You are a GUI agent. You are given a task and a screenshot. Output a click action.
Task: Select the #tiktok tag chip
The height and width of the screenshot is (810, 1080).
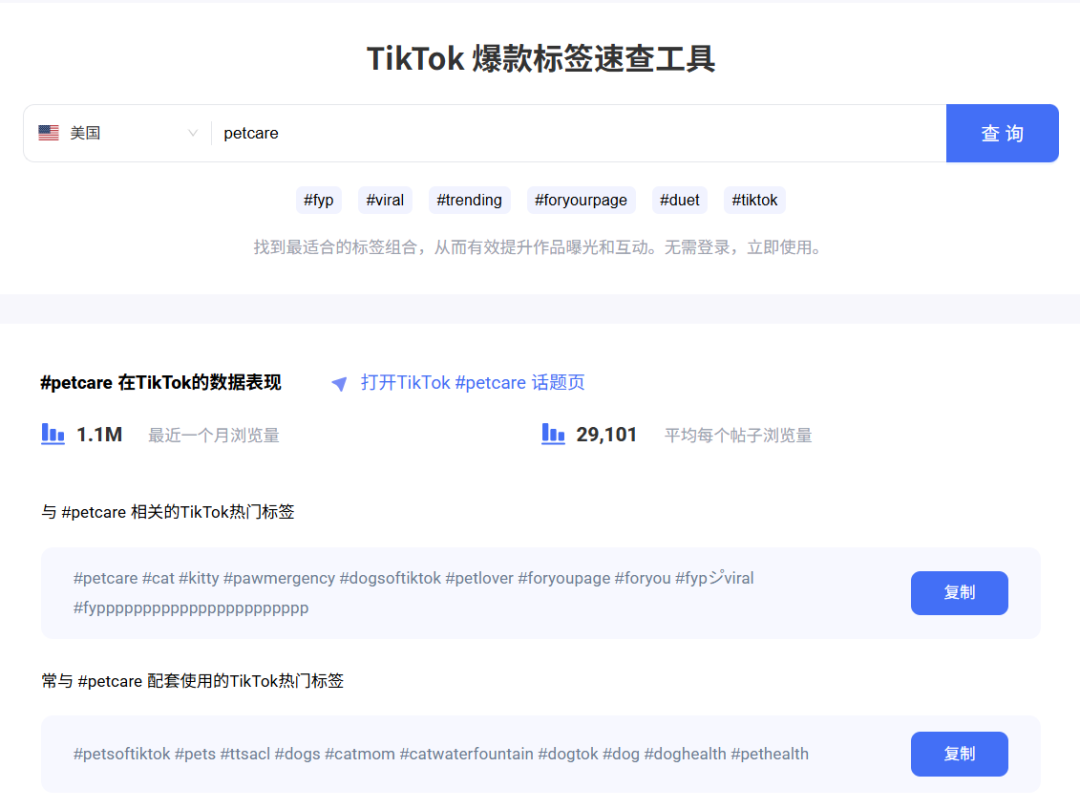(x=754, y=200)
